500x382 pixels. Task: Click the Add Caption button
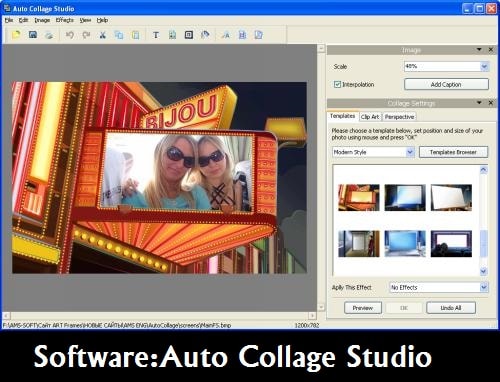446,84
